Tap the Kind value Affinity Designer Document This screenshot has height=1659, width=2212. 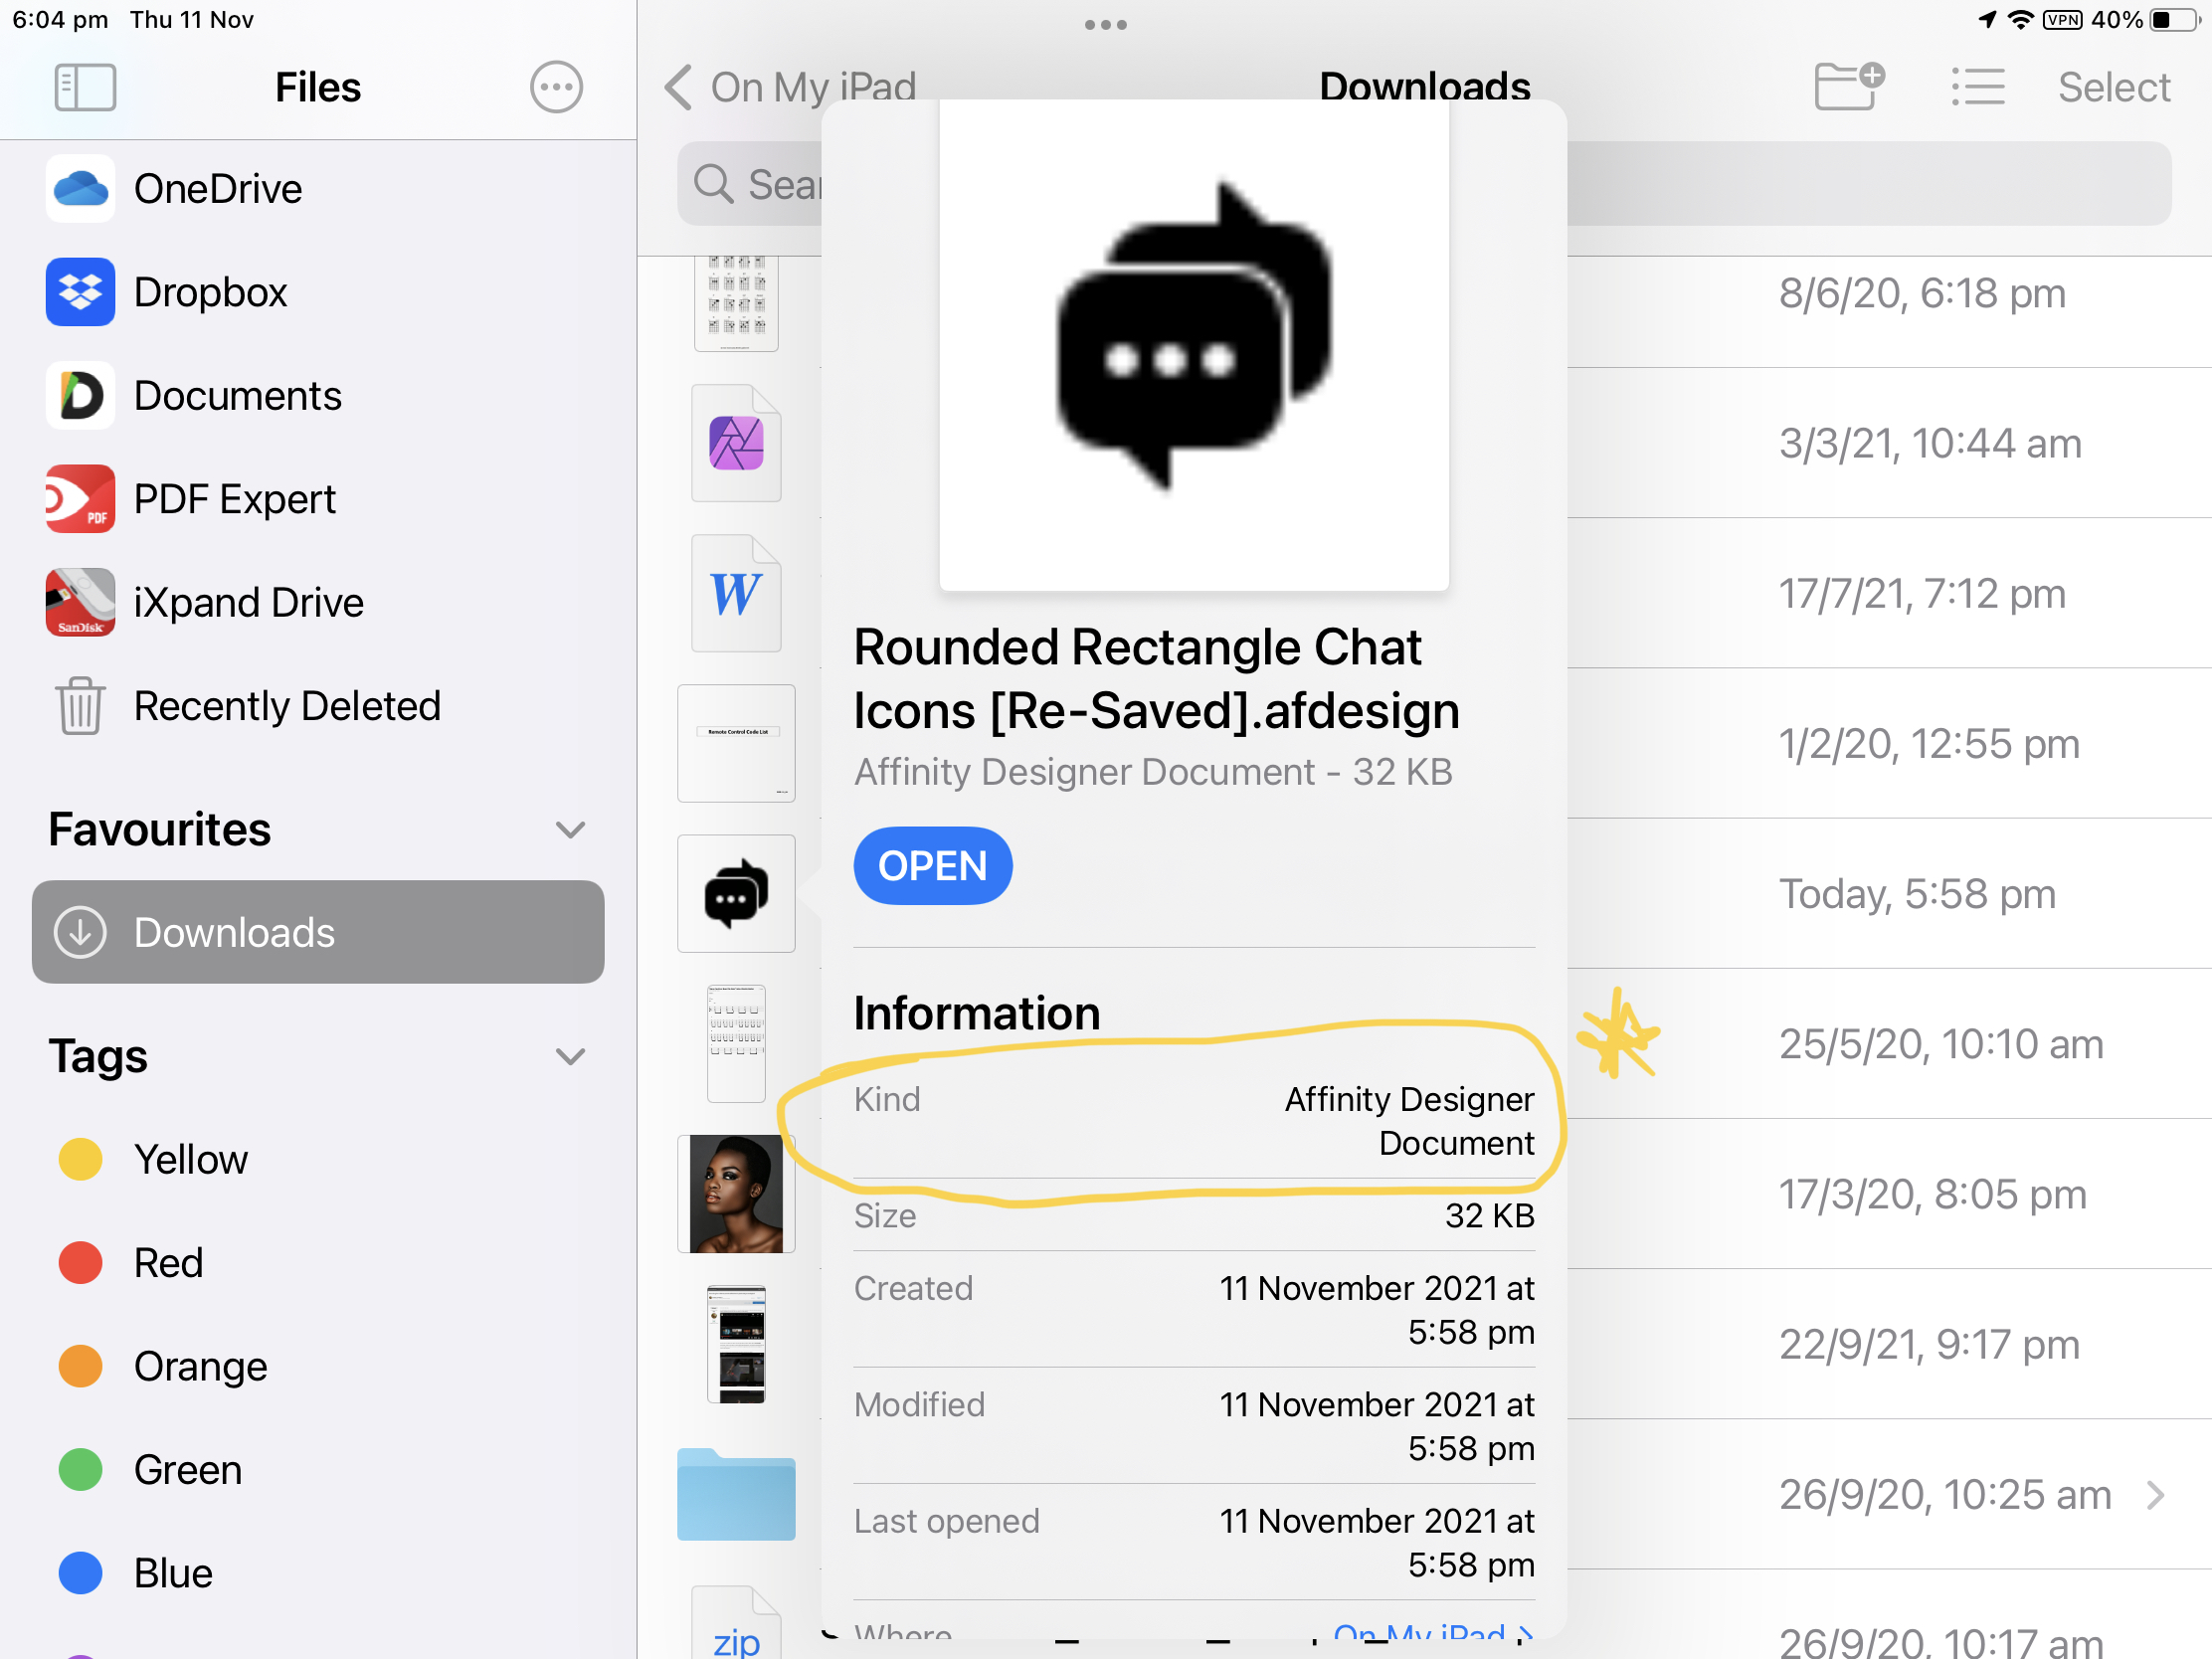pos(1409,1121)
